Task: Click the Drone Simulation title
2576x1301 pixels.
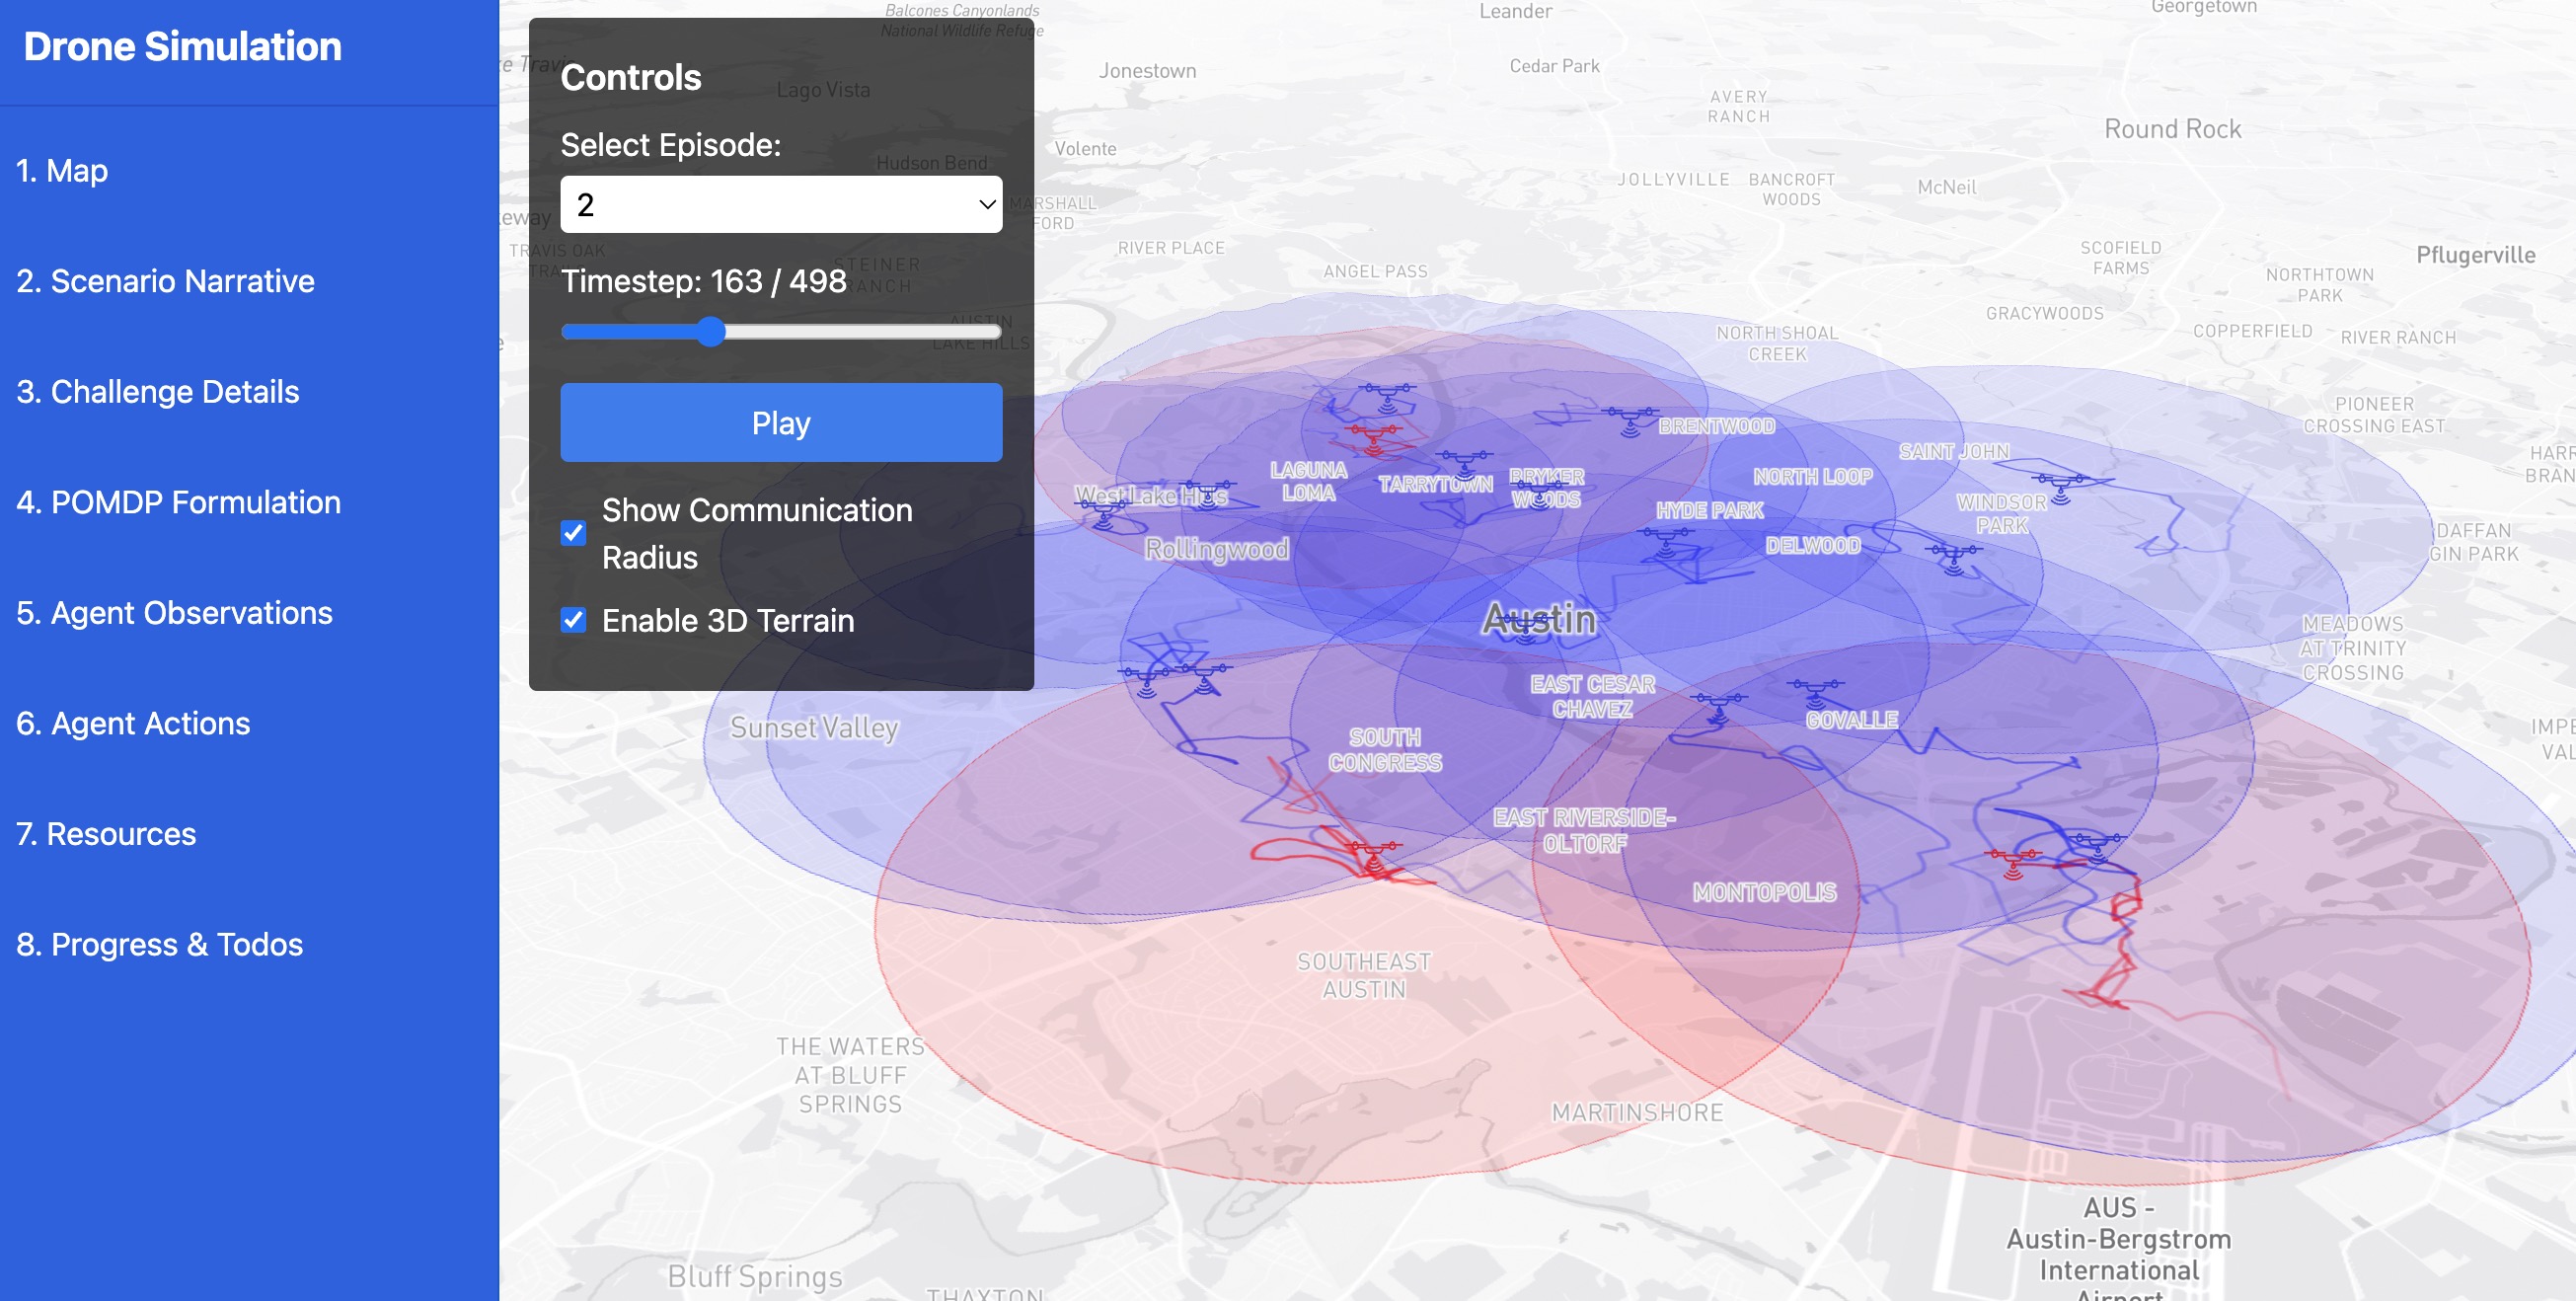Action: (182, 46)
